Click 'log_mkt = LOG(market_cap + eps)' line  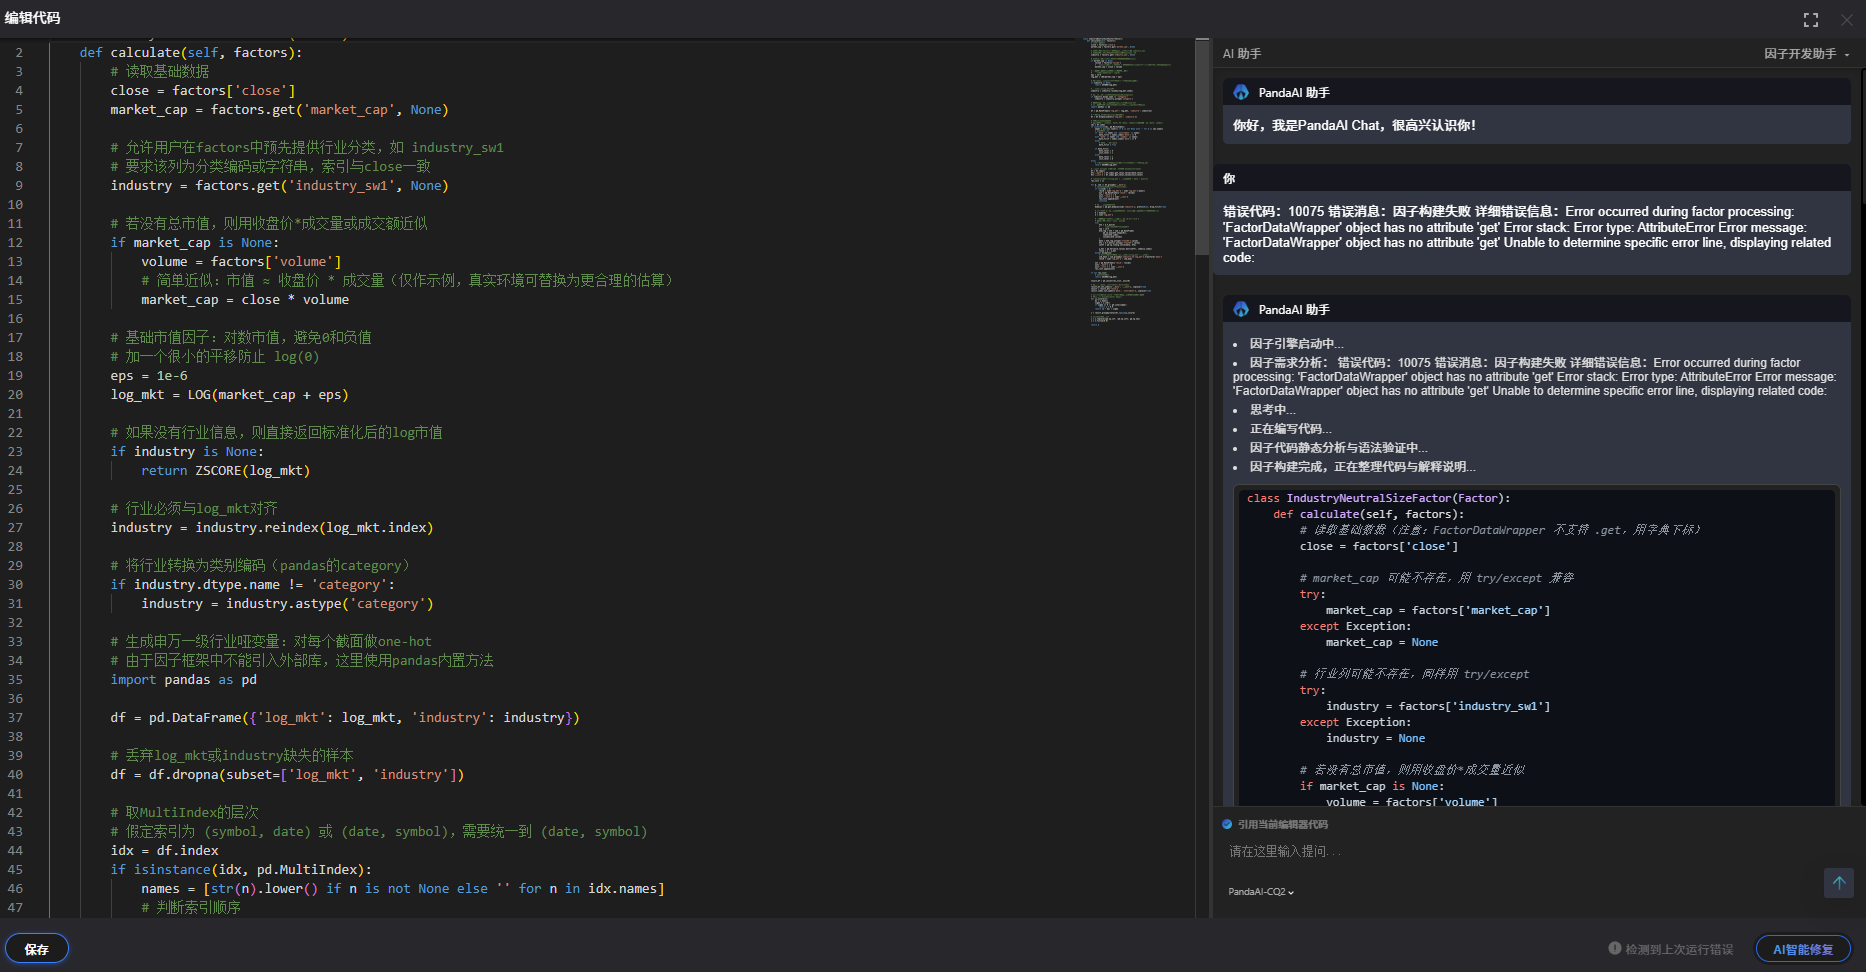(x=229, y=395)
